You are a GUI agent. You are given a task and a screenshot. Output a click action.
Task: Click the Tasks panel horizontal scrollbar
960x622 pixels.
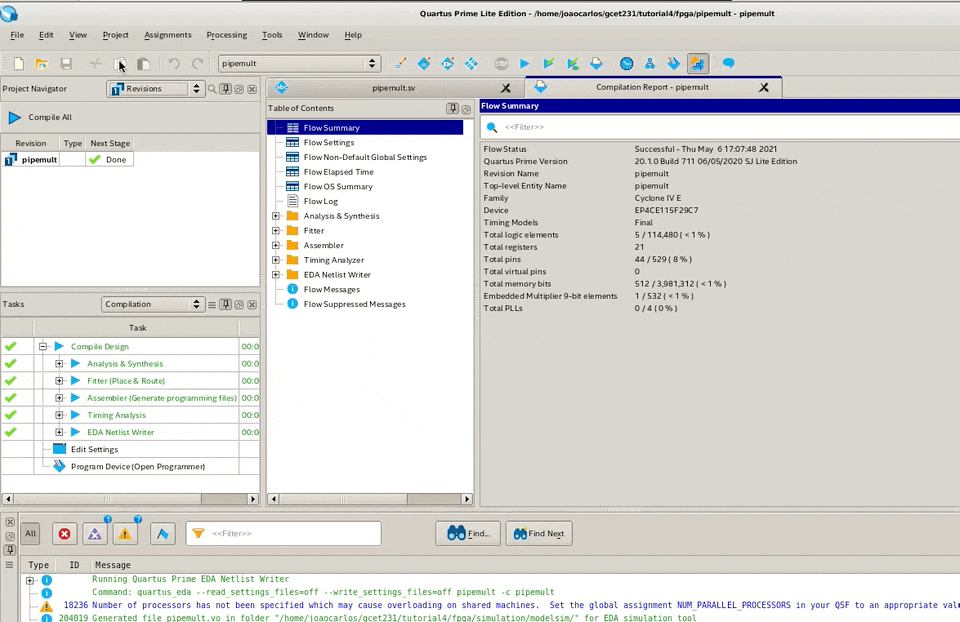click(130, 499)
